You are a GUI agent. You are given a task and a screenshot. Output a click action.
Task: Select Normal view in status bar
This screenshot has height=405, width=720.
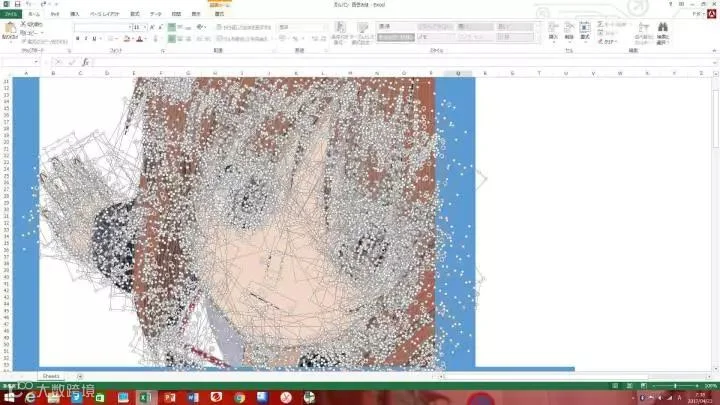[x=615, y=386]
